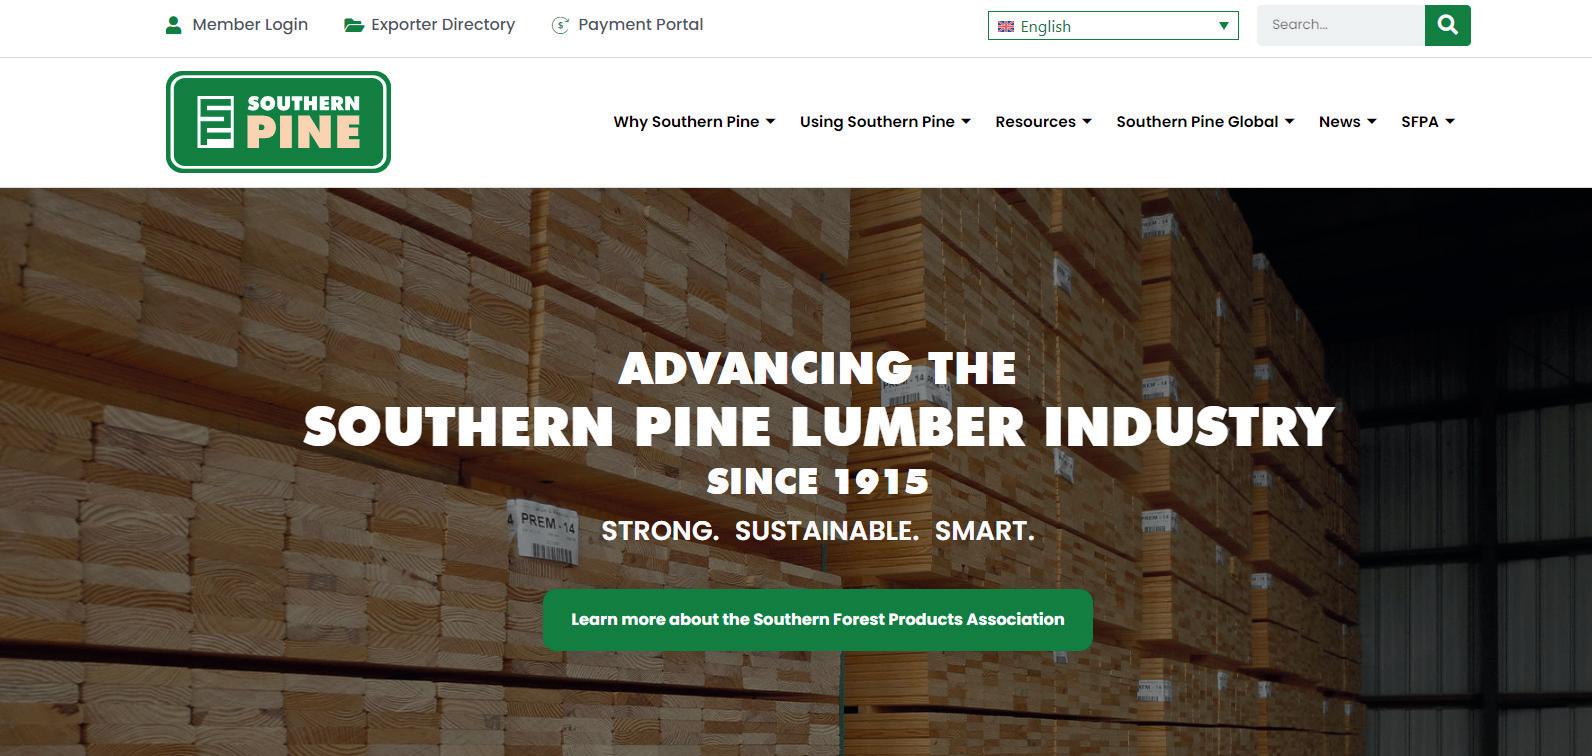
Task: Click the caret next to SFPA
Action: tap(1450, 122)
